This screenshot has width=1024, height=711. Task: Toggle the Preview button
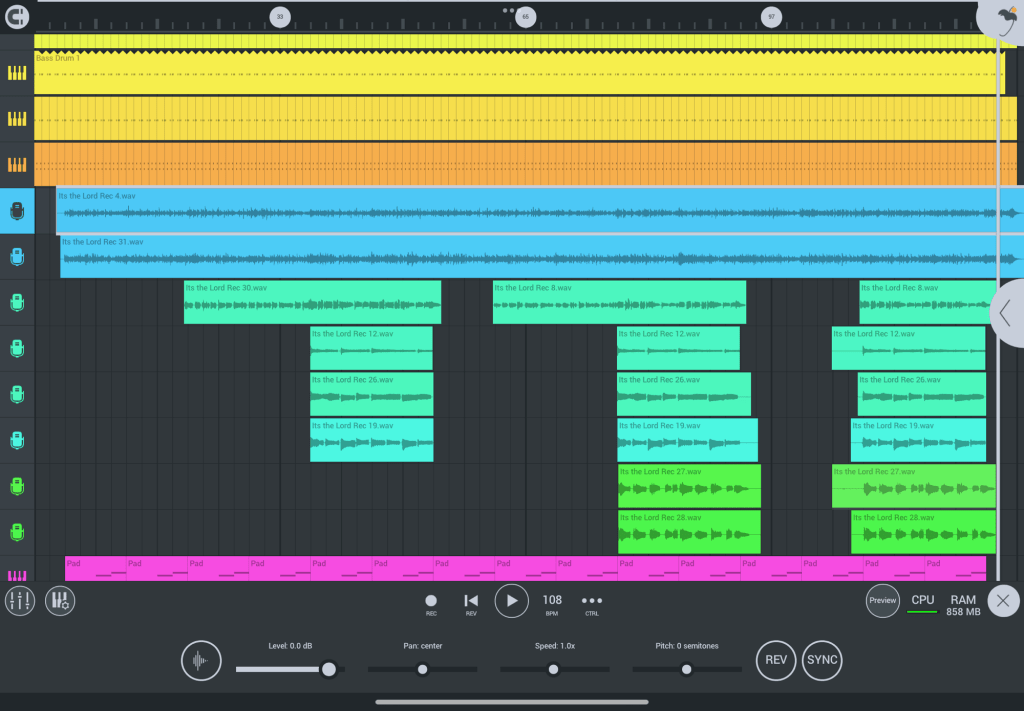coord(882,601)
